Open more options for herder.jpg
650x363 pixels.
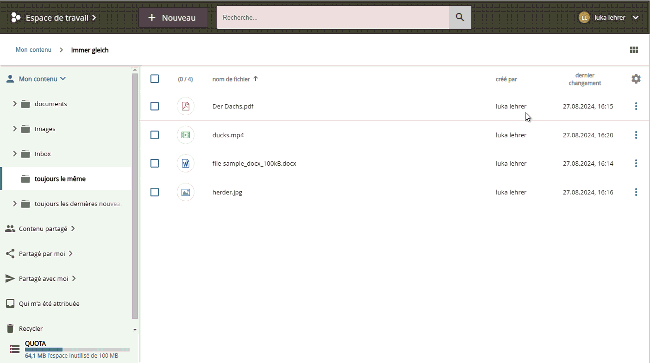click(636, 192)
